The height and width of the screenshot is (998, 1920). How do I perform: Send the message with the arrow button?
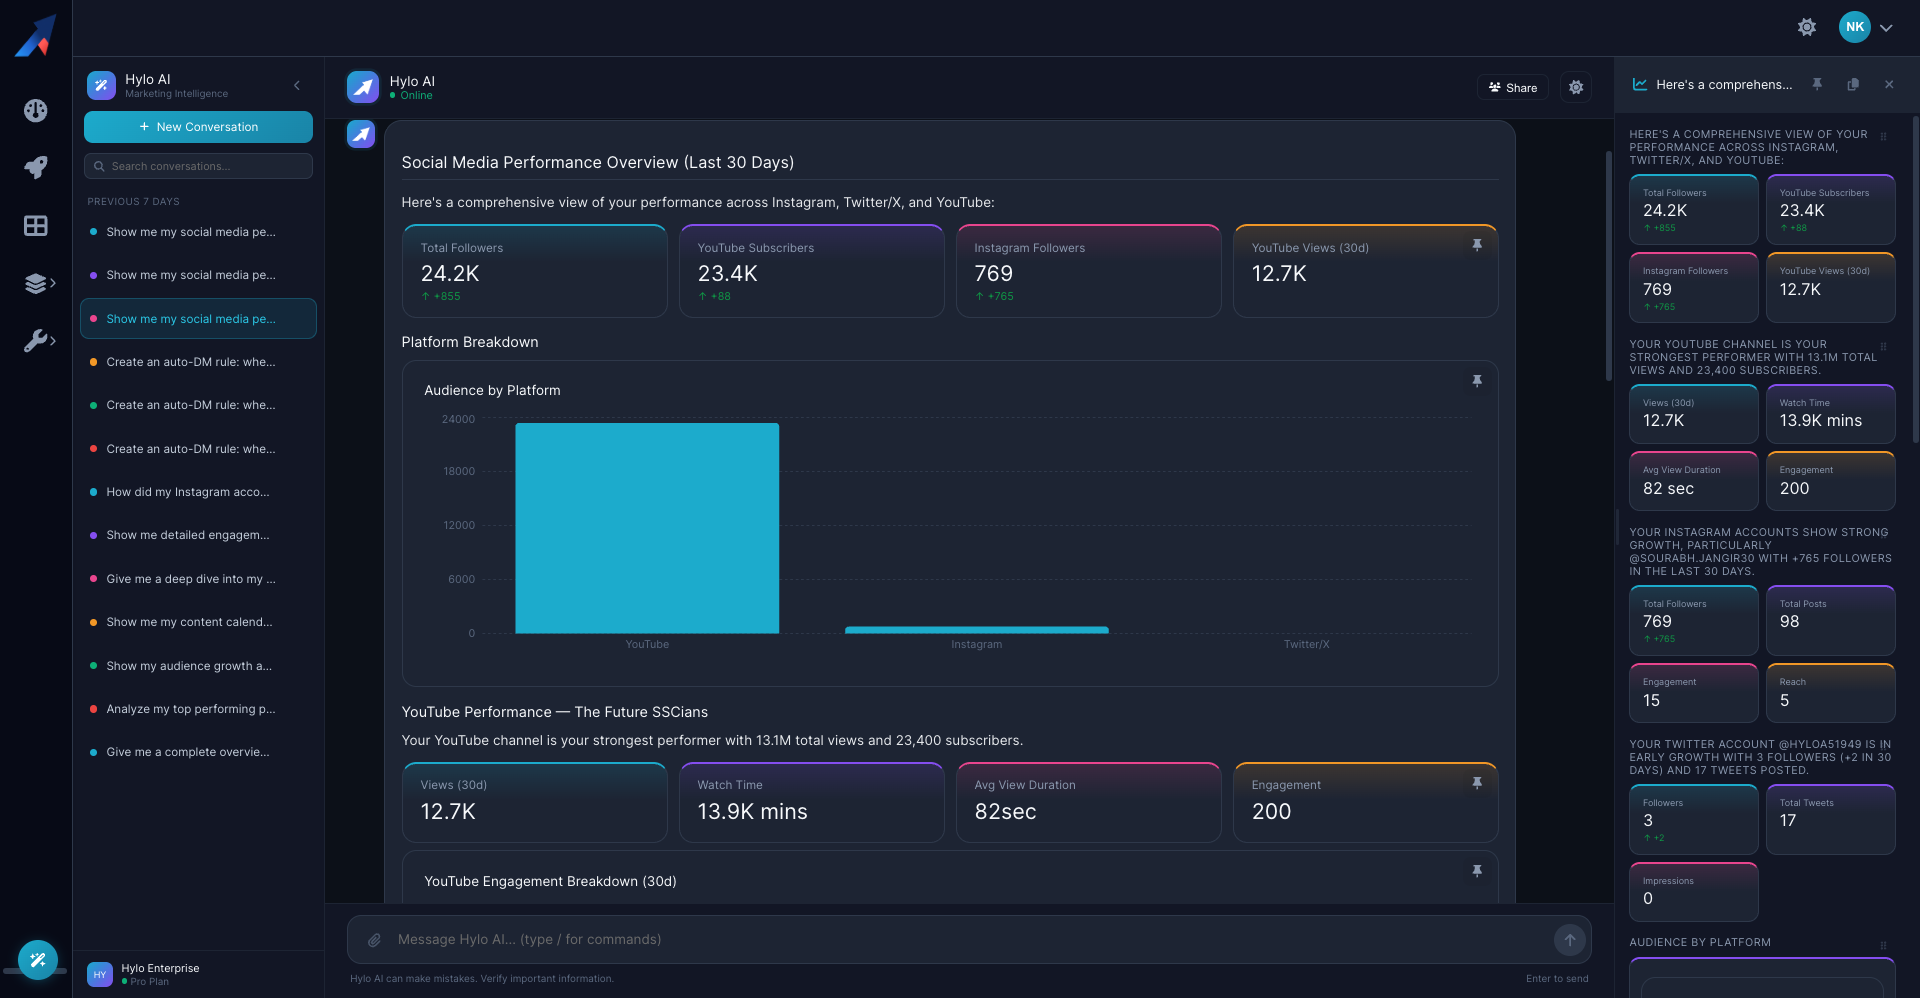(x=1570, y=940)
